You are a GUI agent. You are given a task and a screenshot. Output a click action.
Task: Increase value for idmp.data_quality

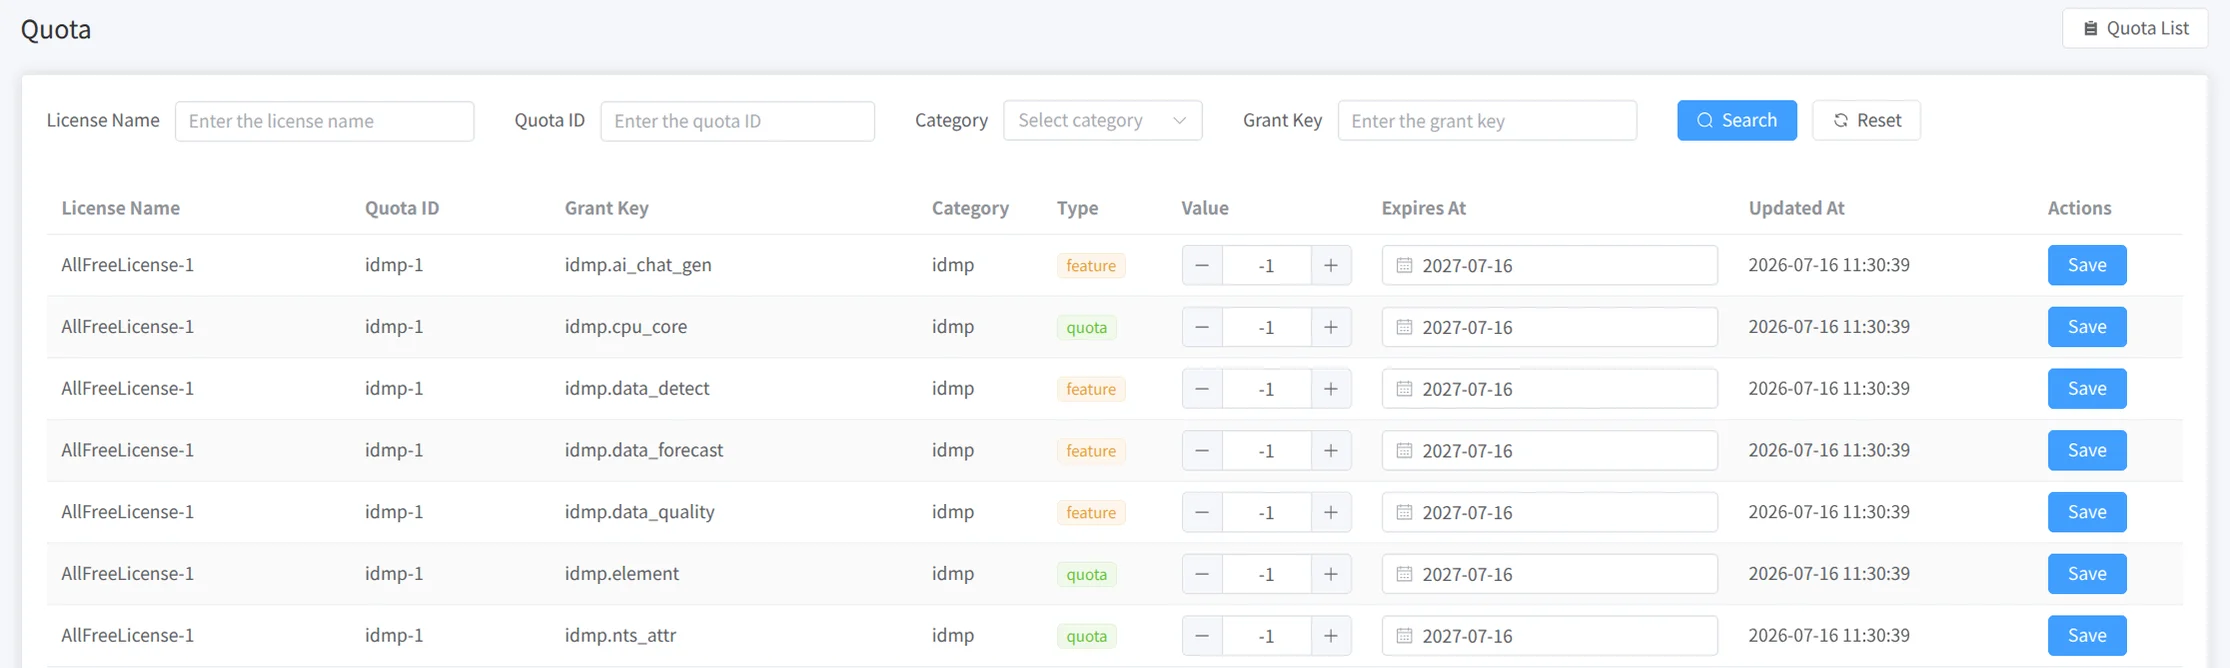pyautogui.click(x=1331, y=512)
